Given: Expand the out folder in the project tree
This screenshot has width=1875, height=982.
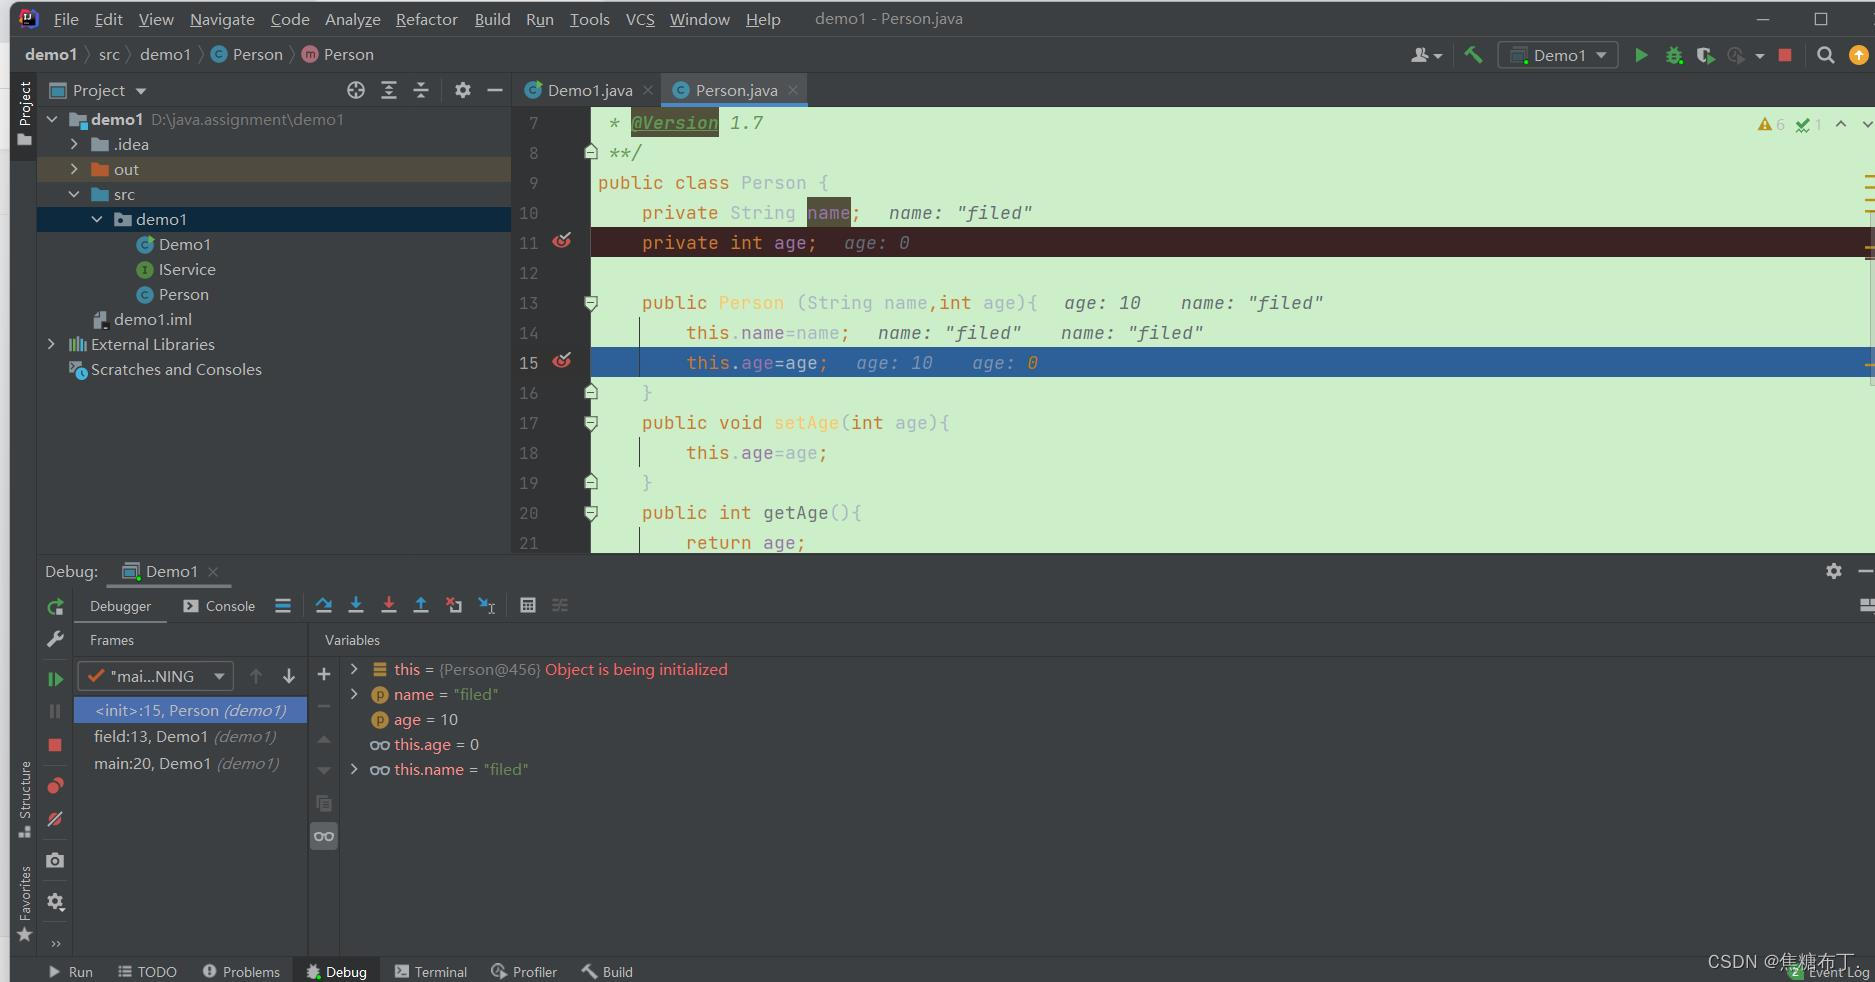Looking at the screenshot, I should tap(74, 169).
